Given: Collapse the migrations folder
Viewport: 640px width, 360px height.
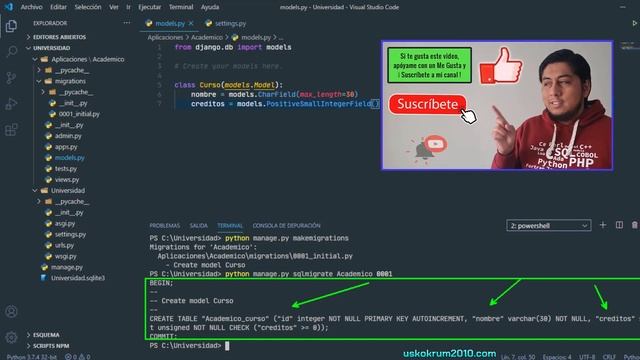Looking at the screenshot, I should tap(70, 81).
